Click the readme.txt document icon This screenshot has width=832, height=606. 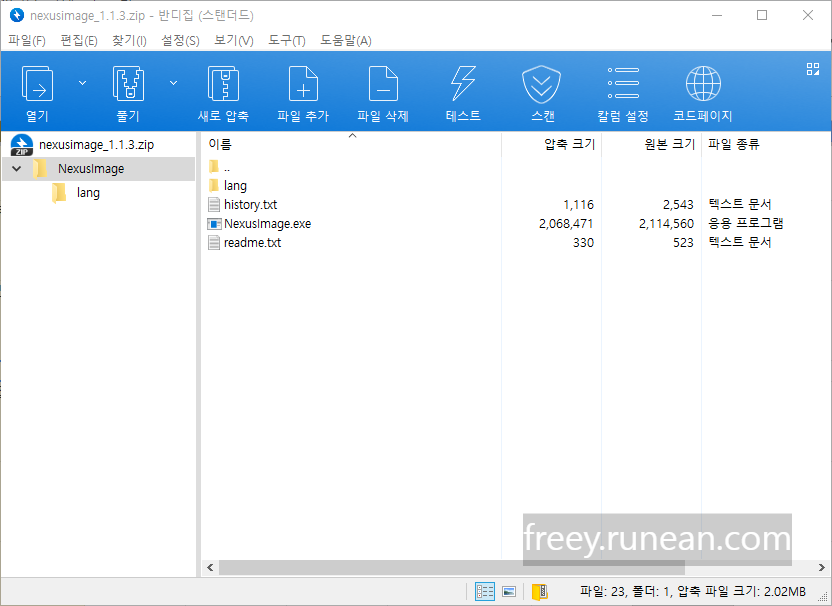click(x=214, y=243)
